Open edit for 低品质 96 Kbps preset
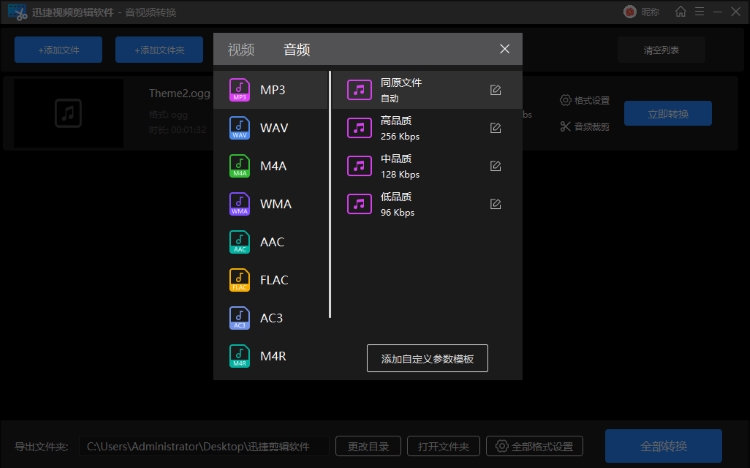750x468 pixels. click(495, 204)
